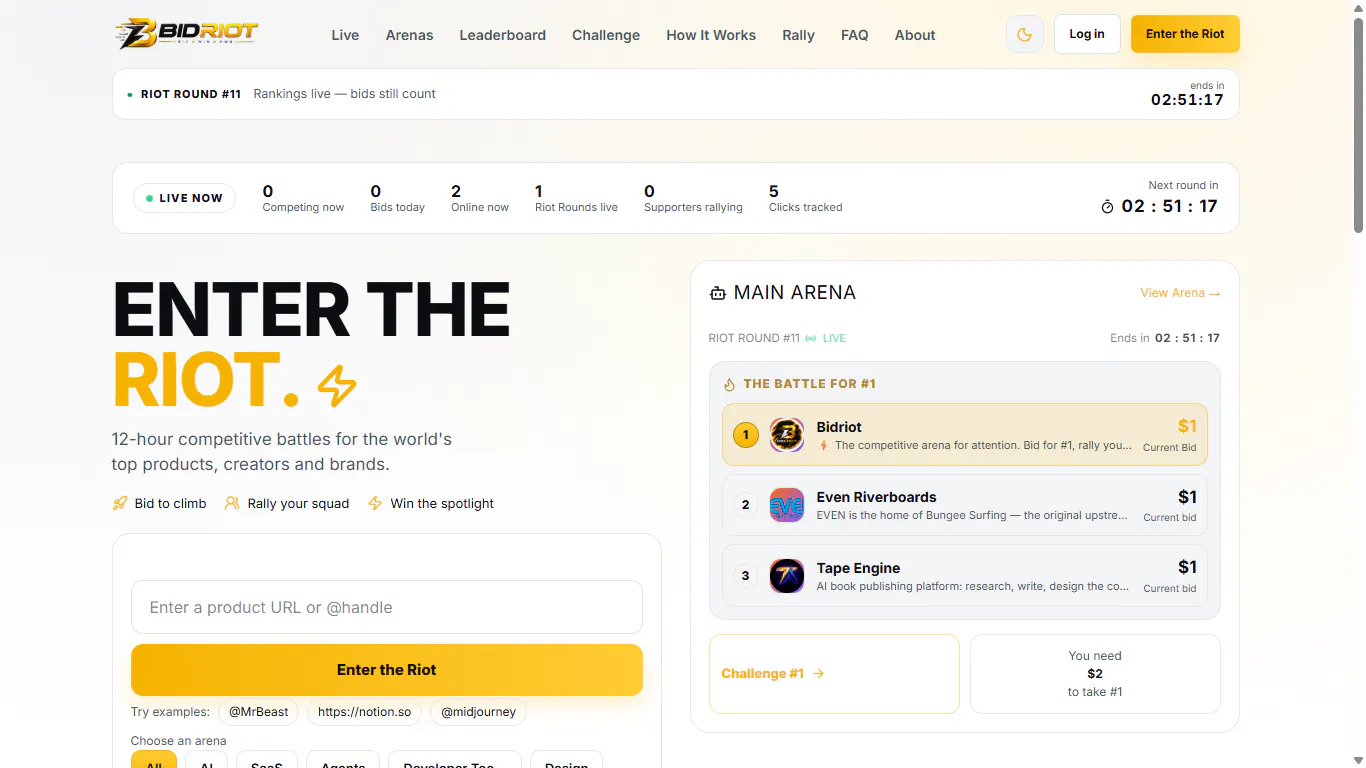This screenshot has height=768, width=1366.
Task: Click the rank 3 badge
Action: coord(745,576)
